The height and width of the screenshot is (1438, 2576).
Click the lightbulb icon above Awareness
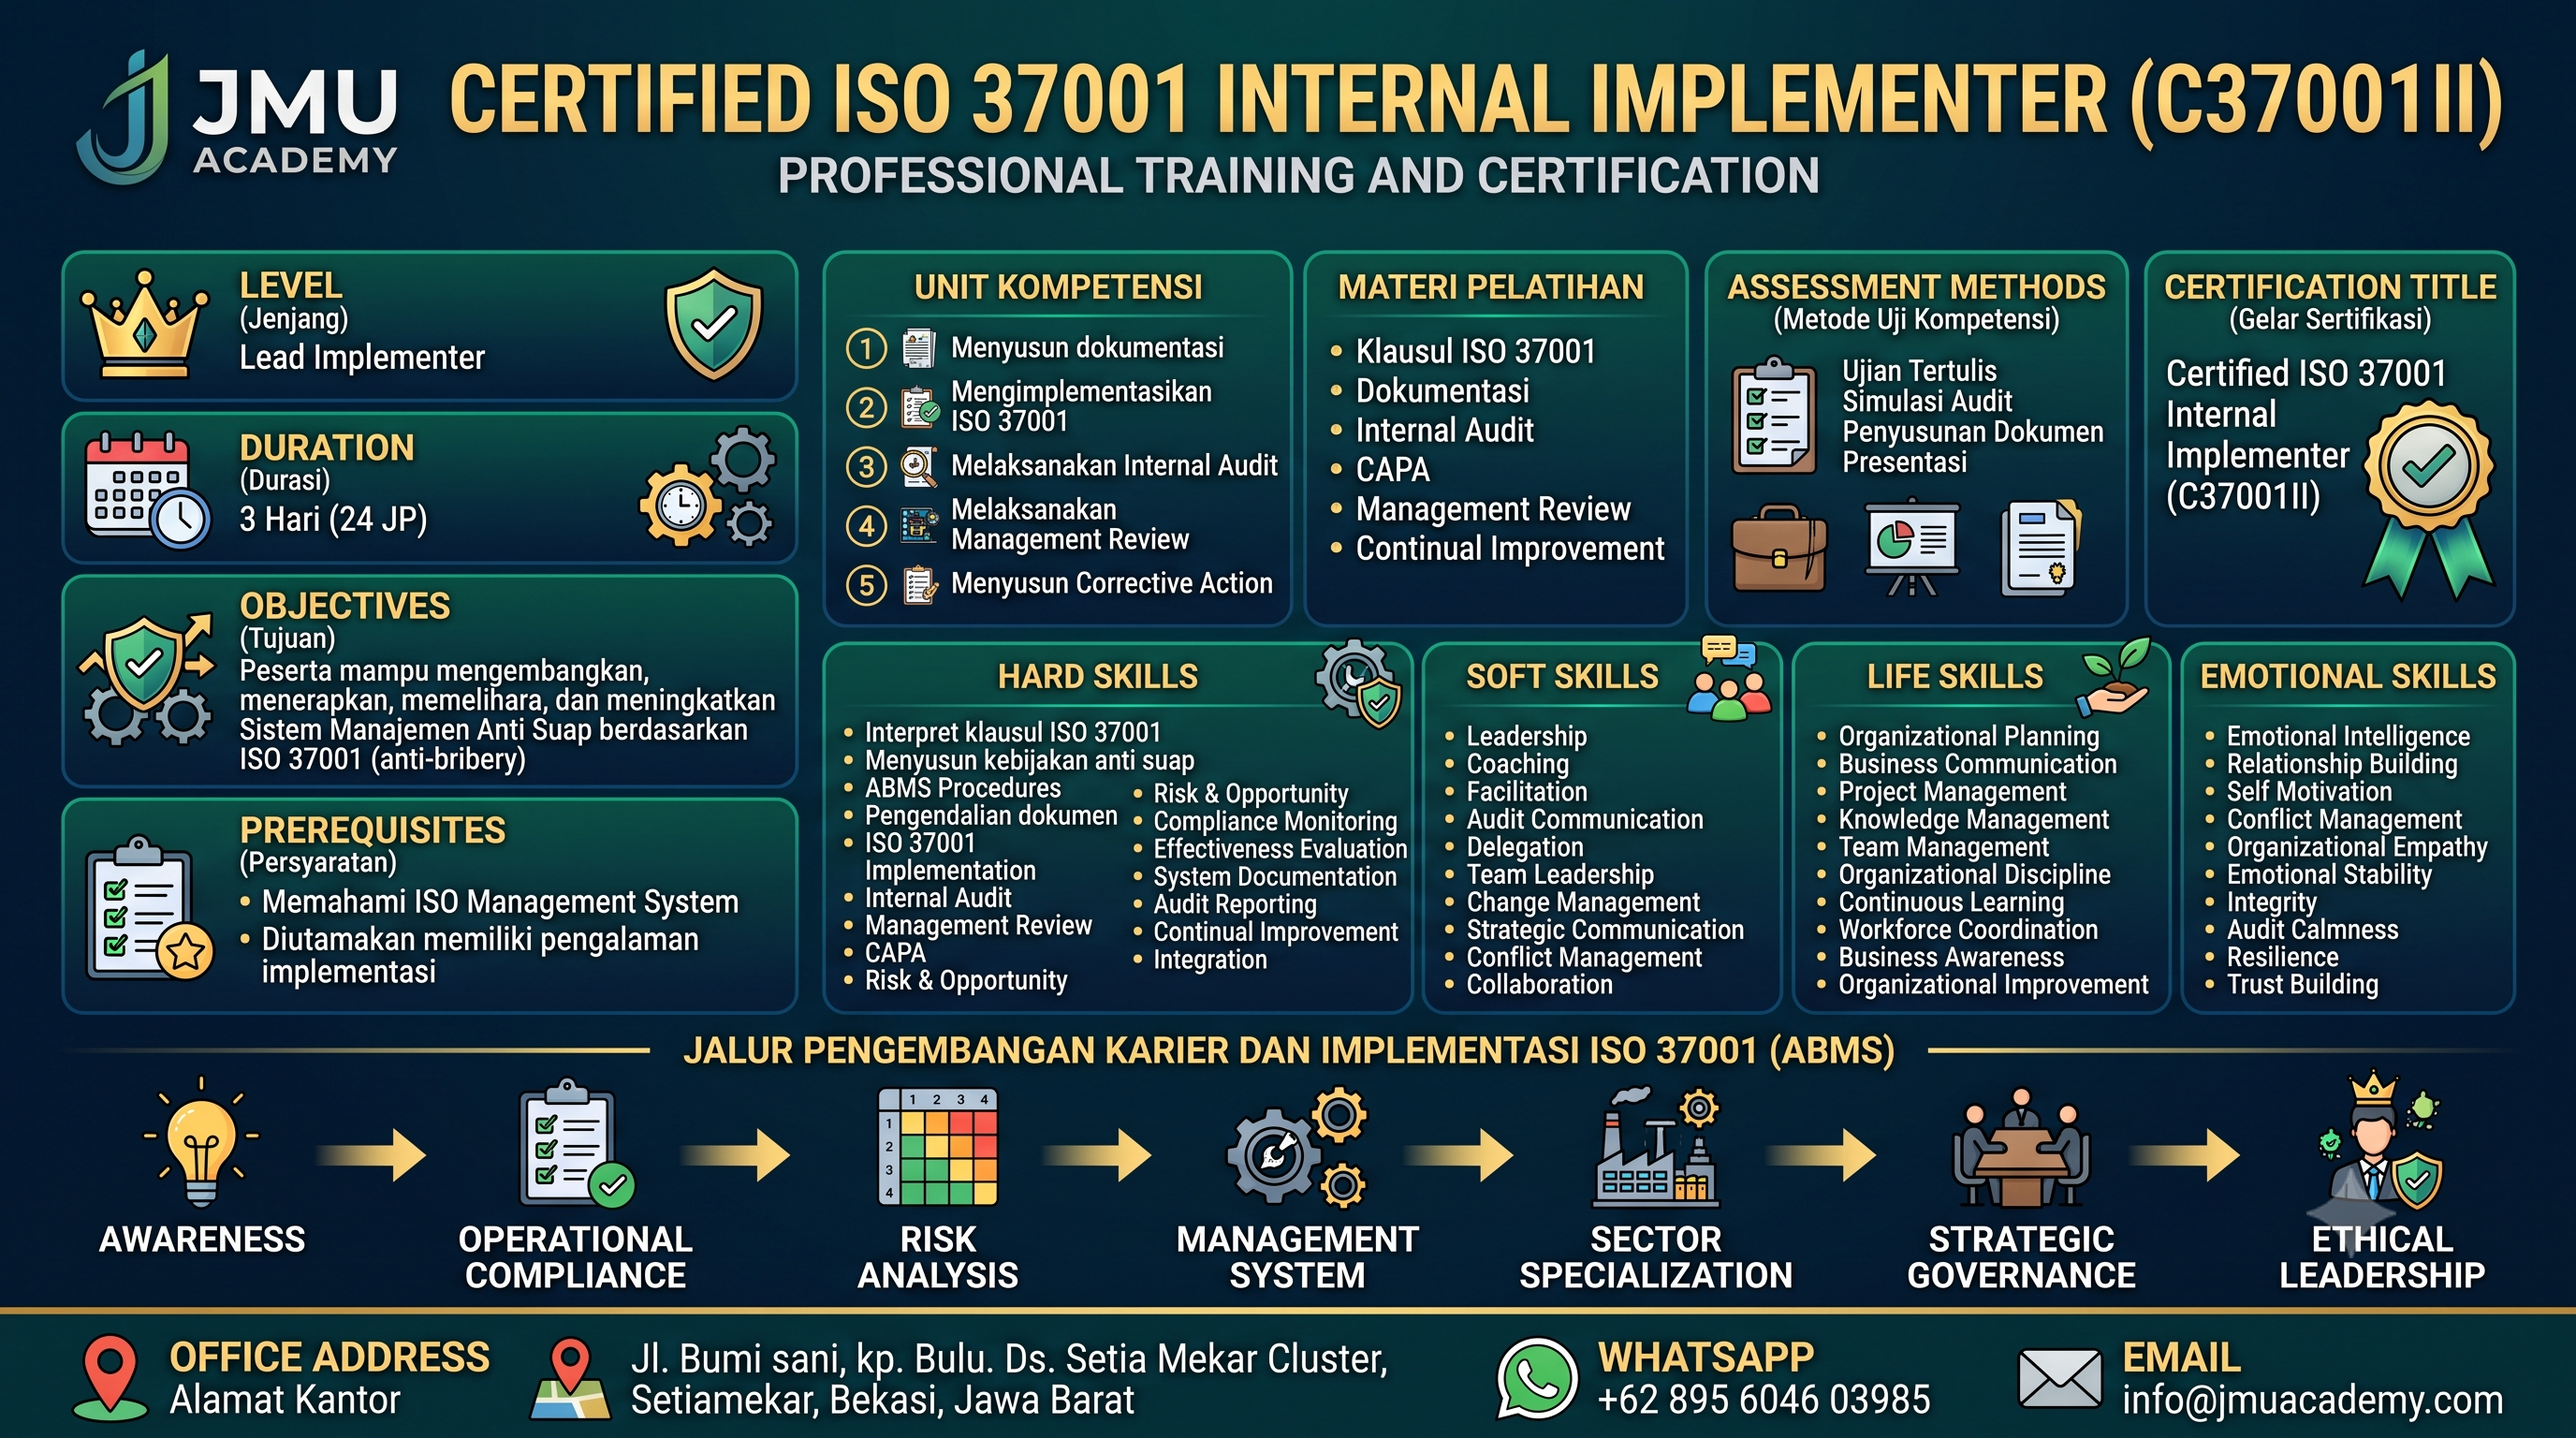pos(201,1142)
